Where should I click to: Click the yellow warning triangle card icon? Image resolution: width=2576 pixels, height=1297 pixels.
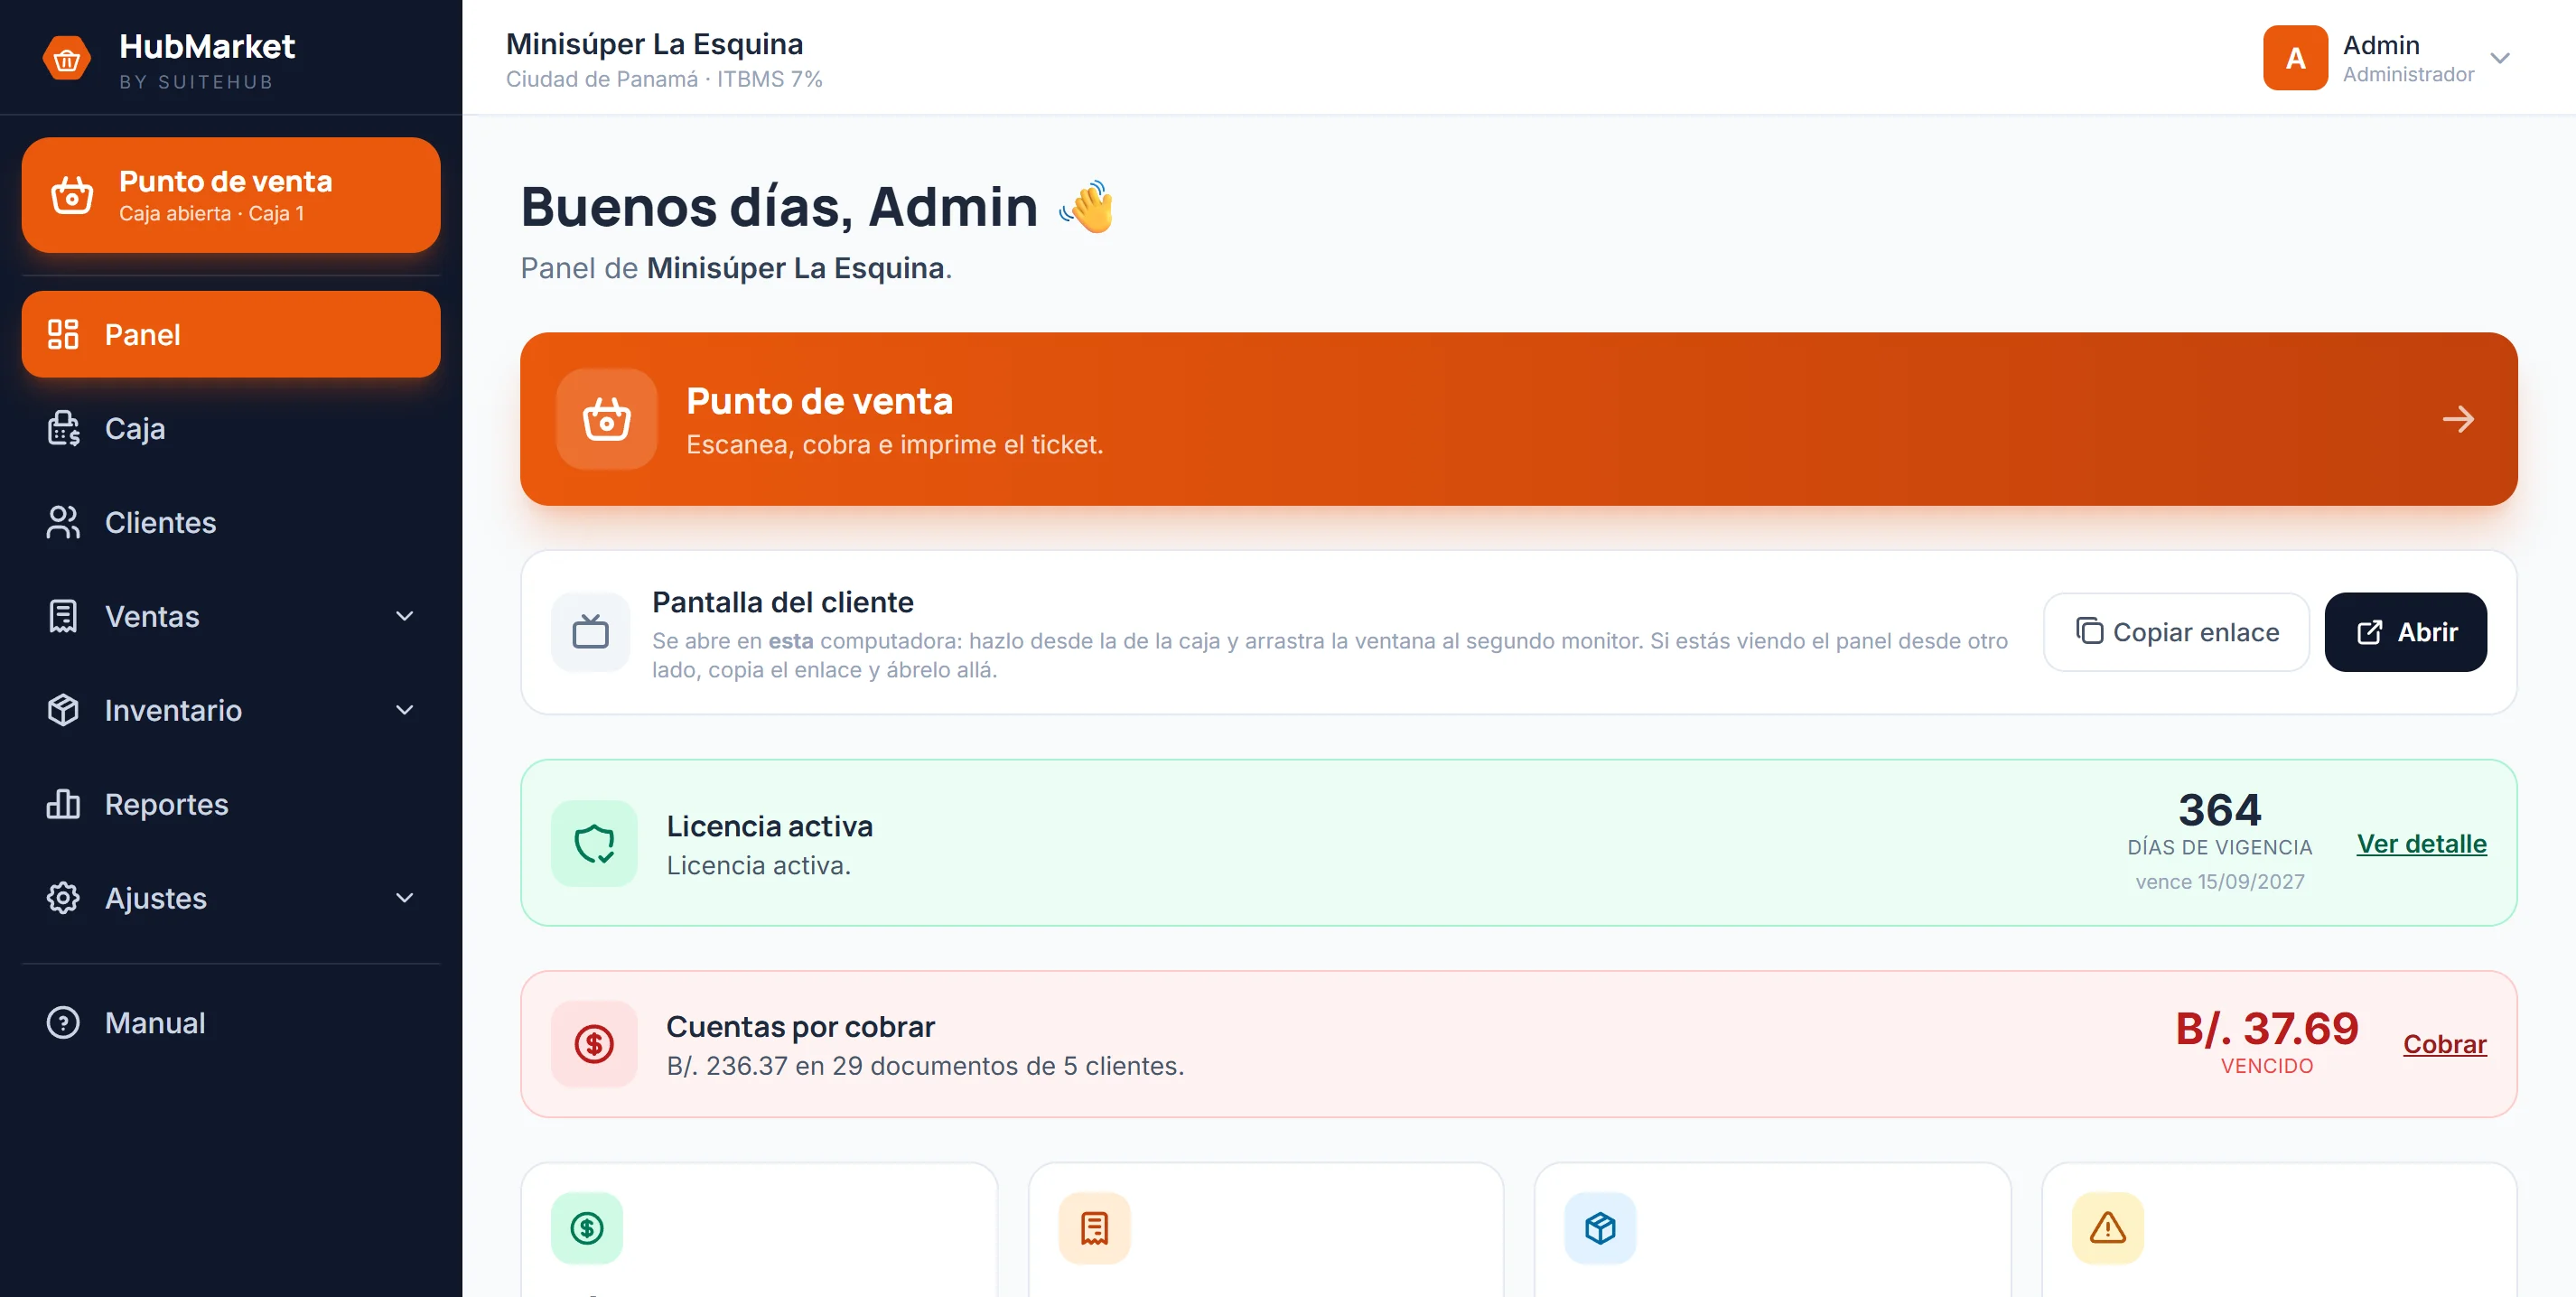[2108, 1229]
